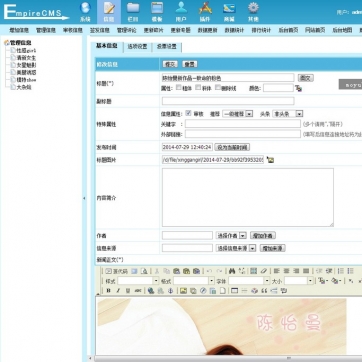
Task: Toggle underline in the editor toolbar
Action: click(128, 291)
